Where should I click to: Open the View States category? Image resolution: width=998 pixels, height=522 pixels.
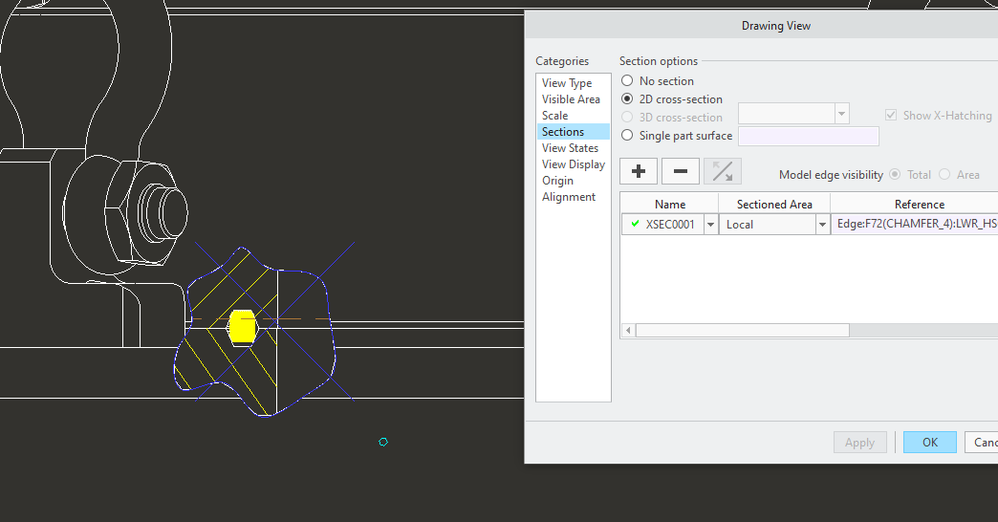[x=570, y=148]
